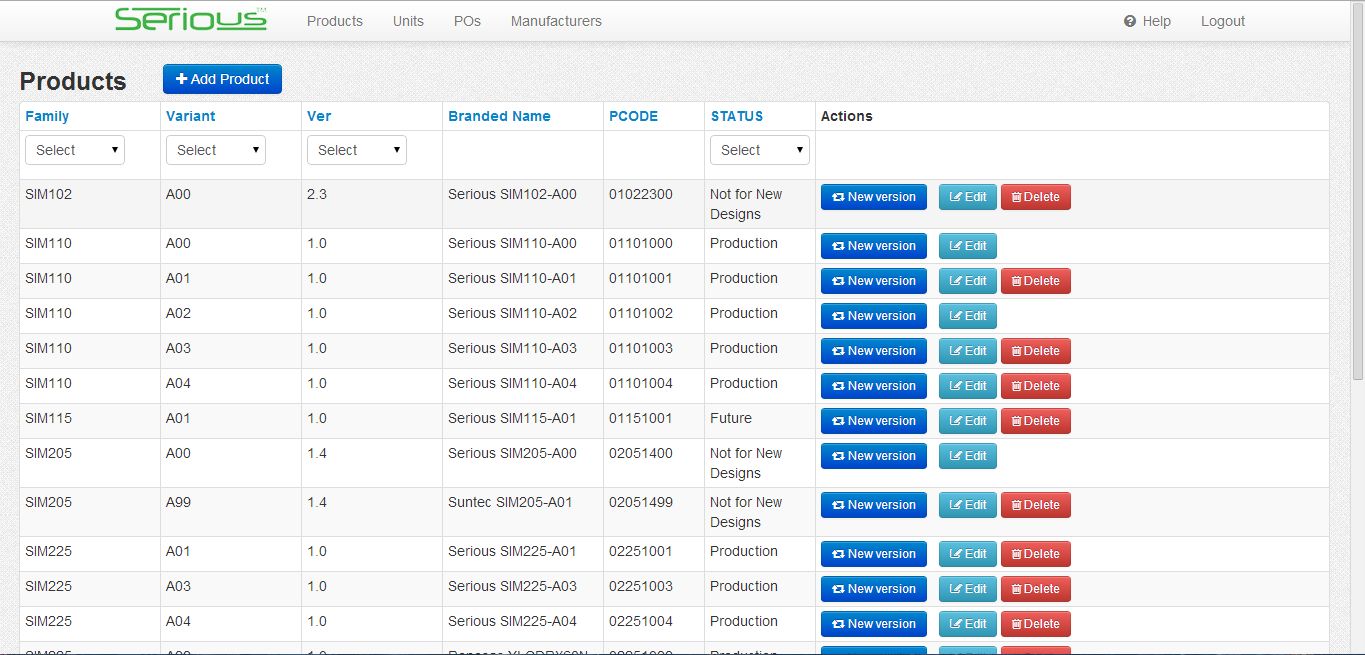Create new version of Serious SIM225-A03
The width and height of the screenshot is (1365, 655).
tap(873, 589)
